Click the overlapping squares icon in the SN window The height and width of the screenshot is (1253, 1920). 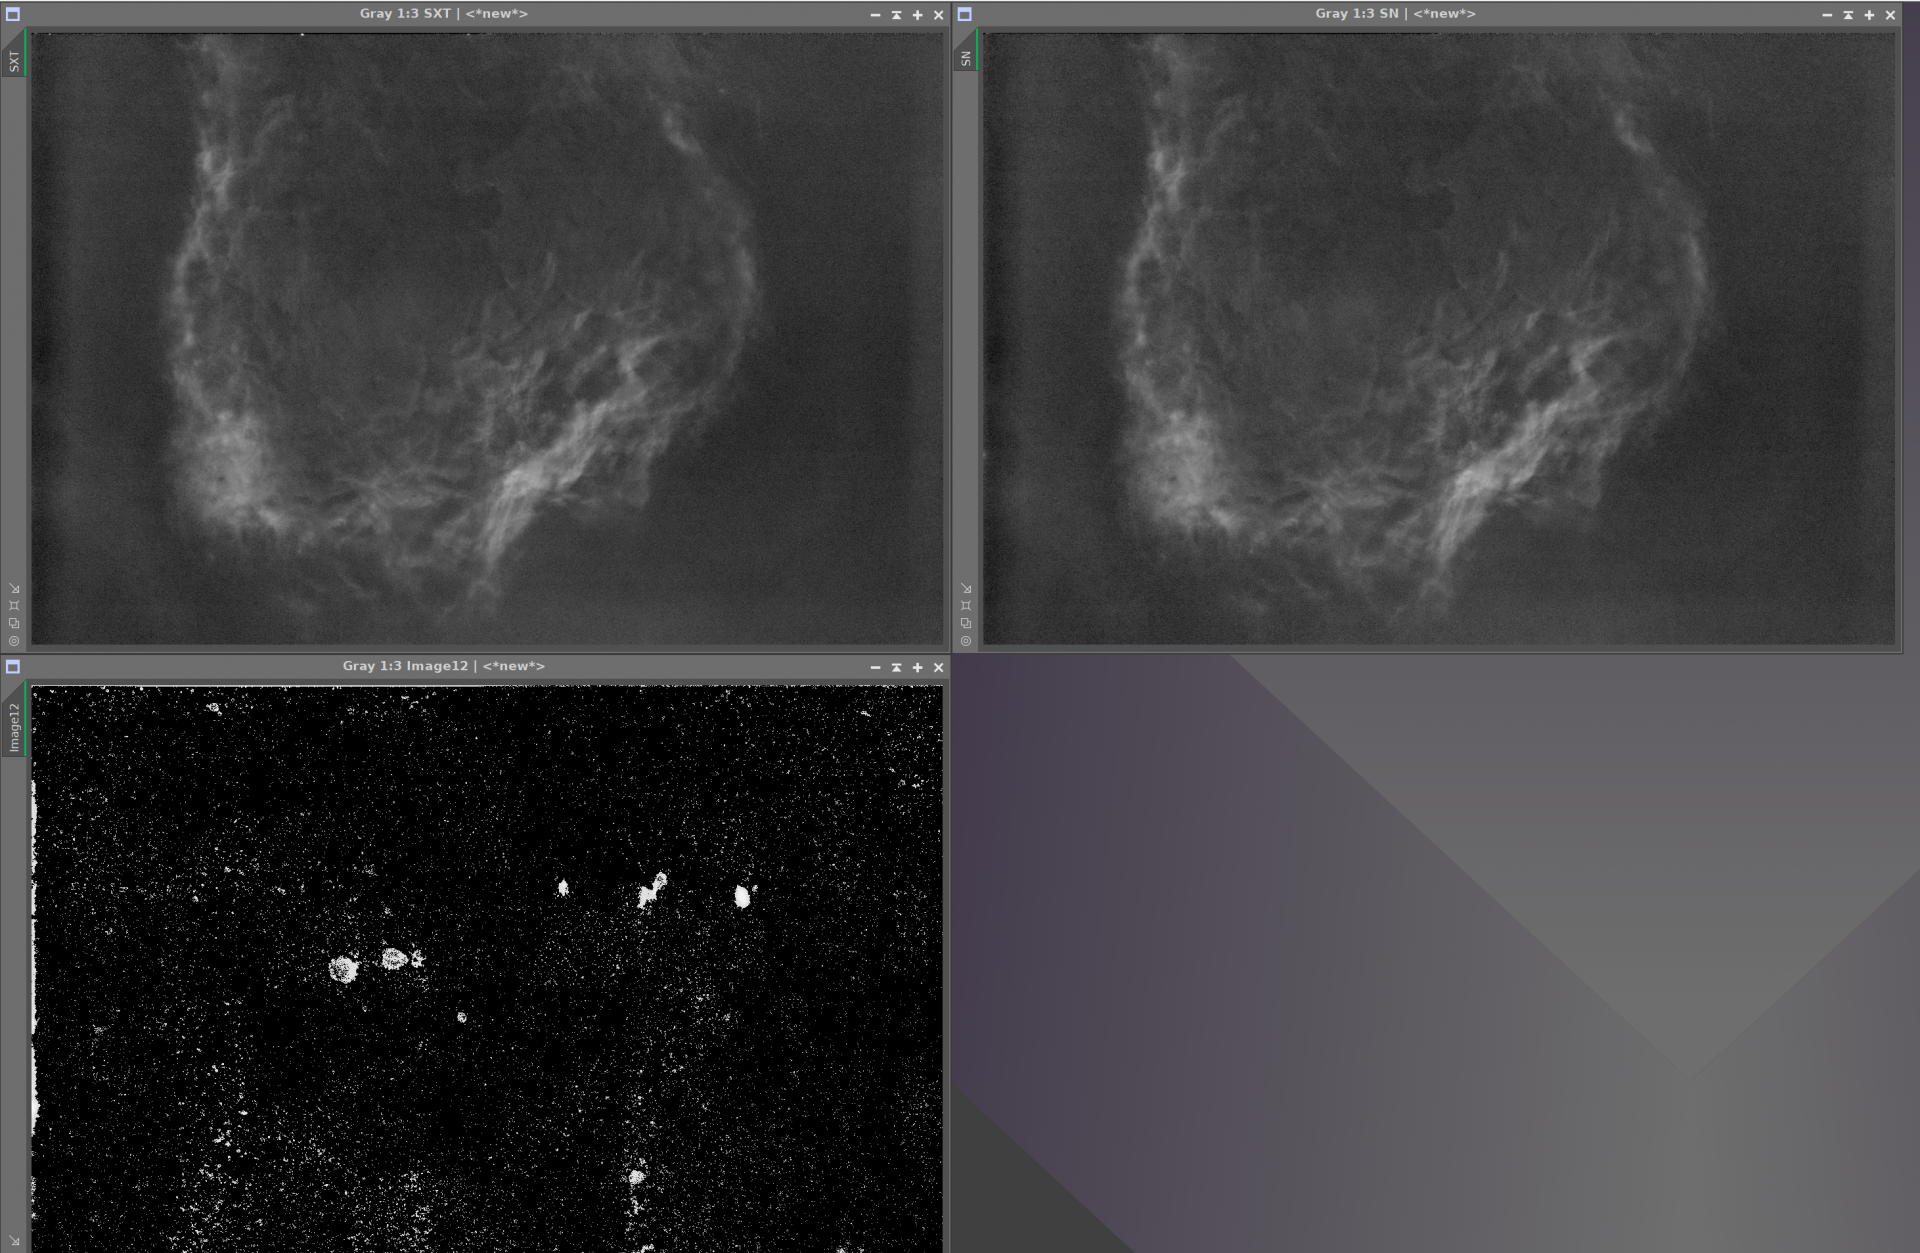tap(966, 623)
